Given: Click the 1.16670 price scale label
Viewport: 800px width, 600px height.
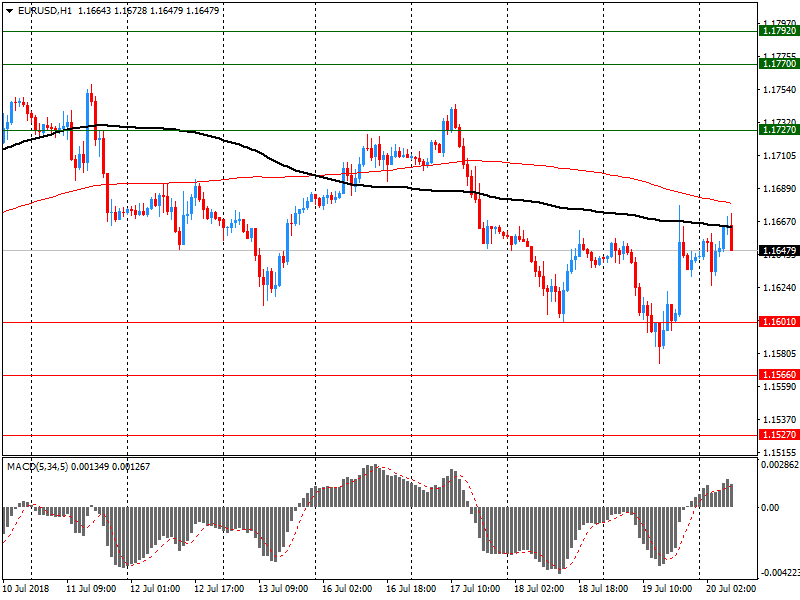Looking at the screenshot, I should coord(779,221).
